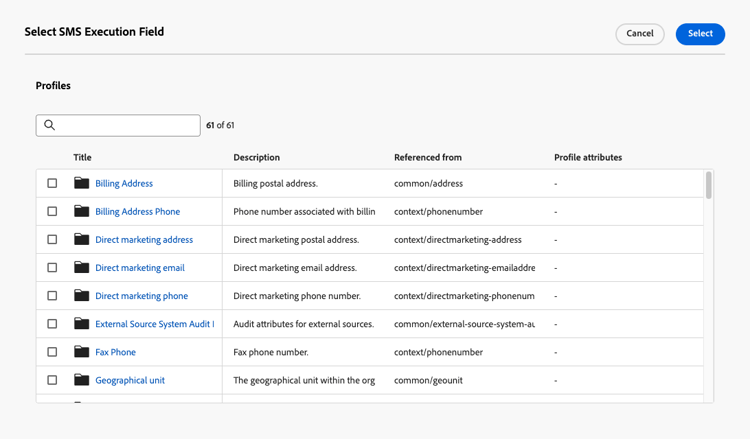The height and width of the screenshot is (439, 750).
Task: Click the External Source System Audit folder icon
Action: coord(81,324)
